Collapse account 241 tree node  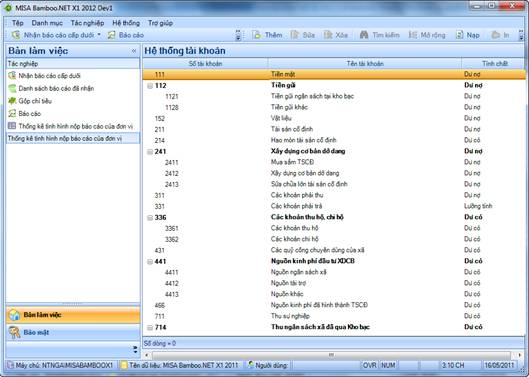[x=150, y=152]
